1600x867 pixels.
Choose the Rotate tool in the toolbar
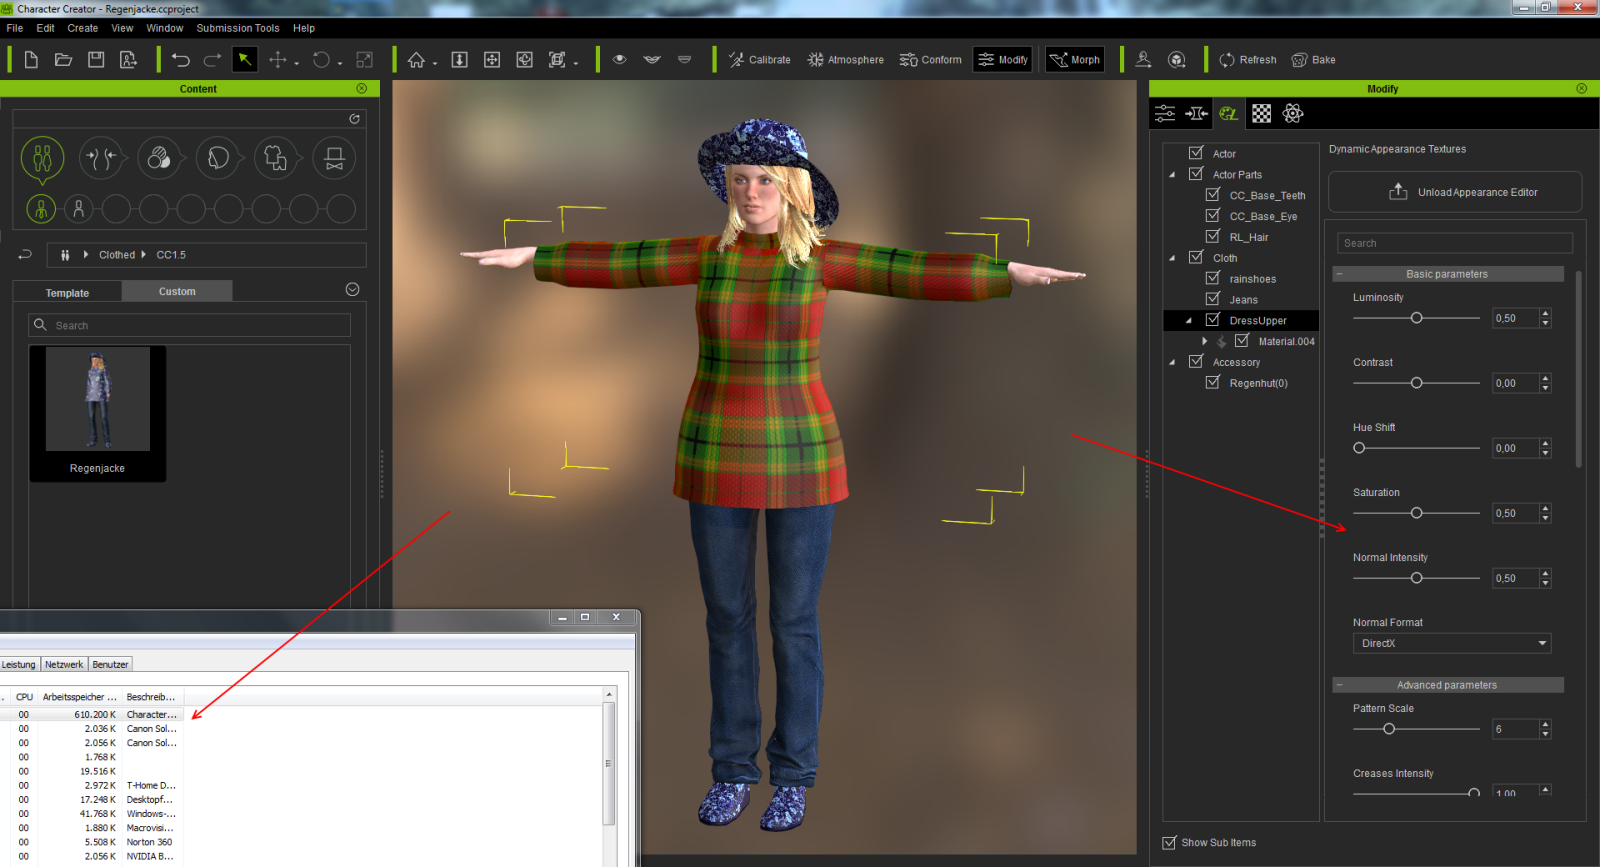pos(321,60)
